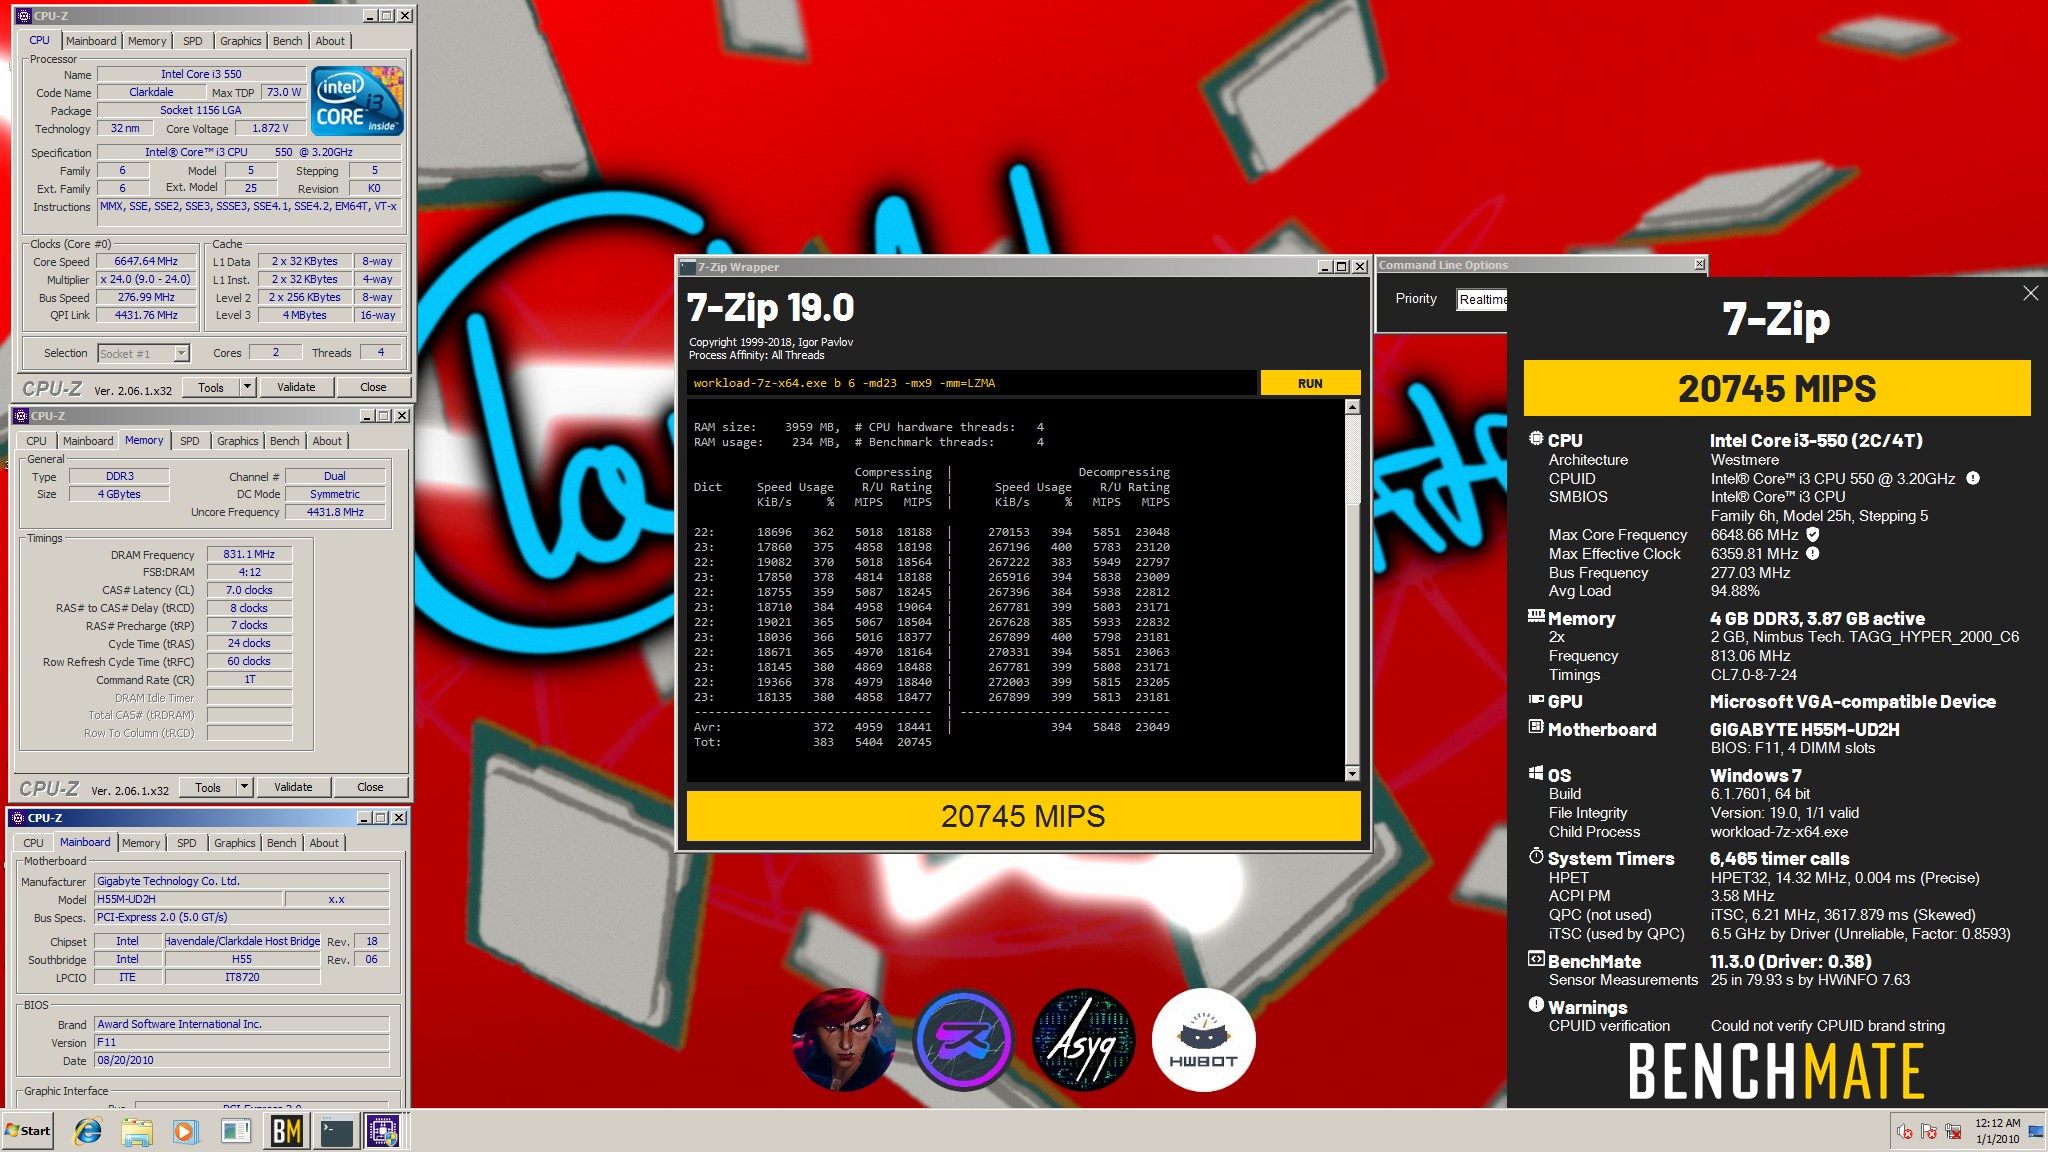
Task: Click the BenchMate BM taskbar icon
Action: click(287, 1131)
